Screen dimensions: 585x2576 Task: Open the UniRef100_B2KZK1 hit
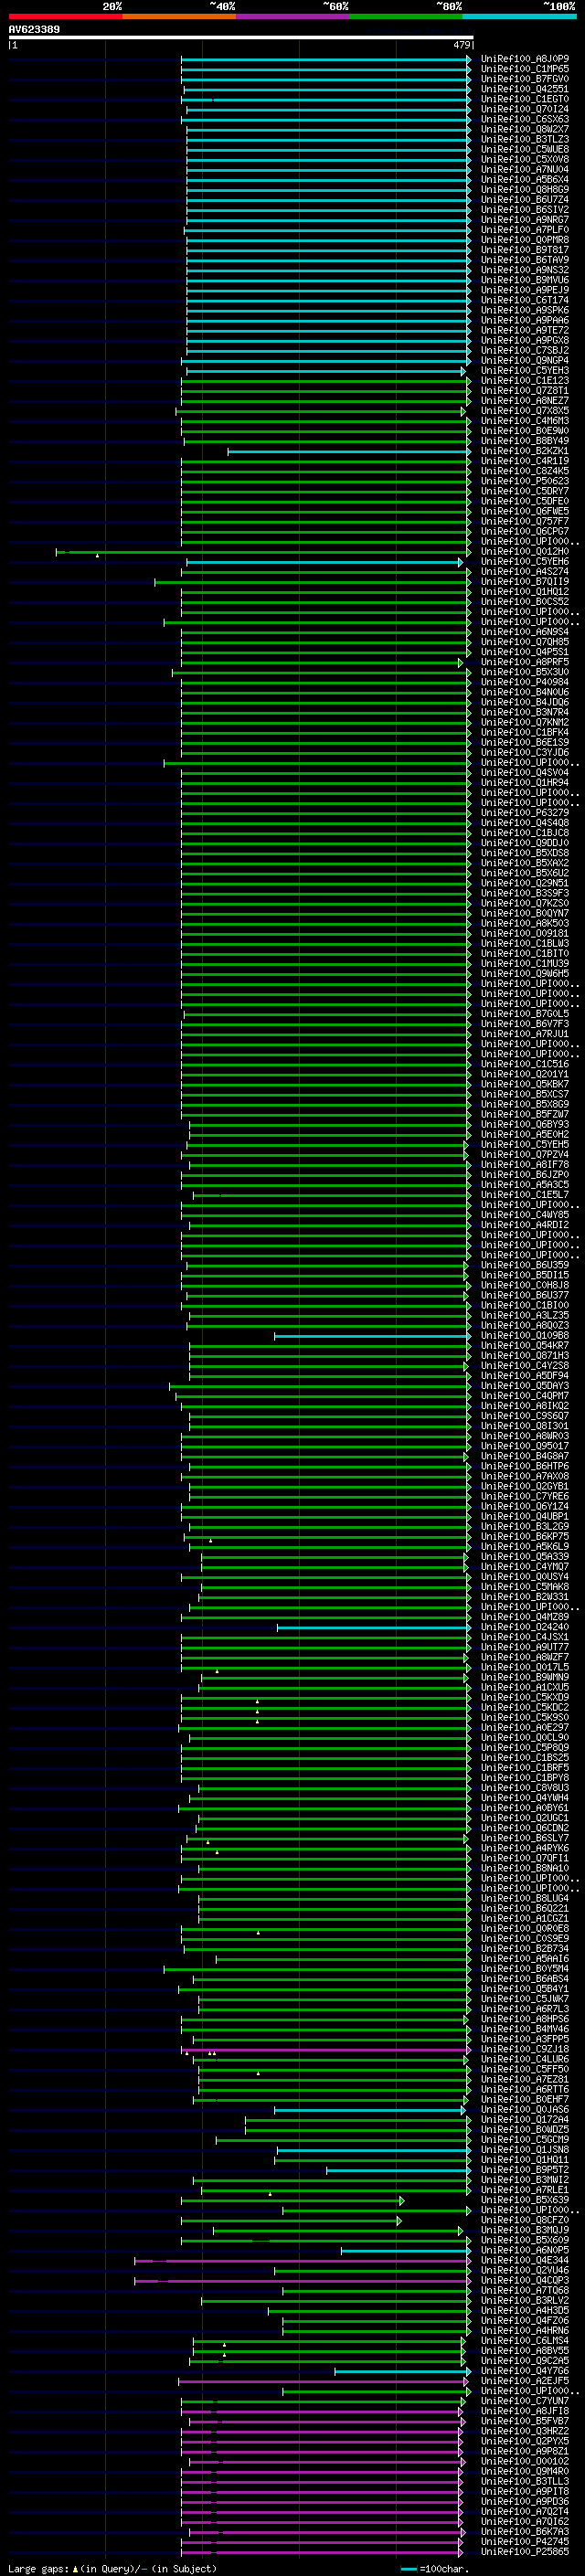point(525,451)
